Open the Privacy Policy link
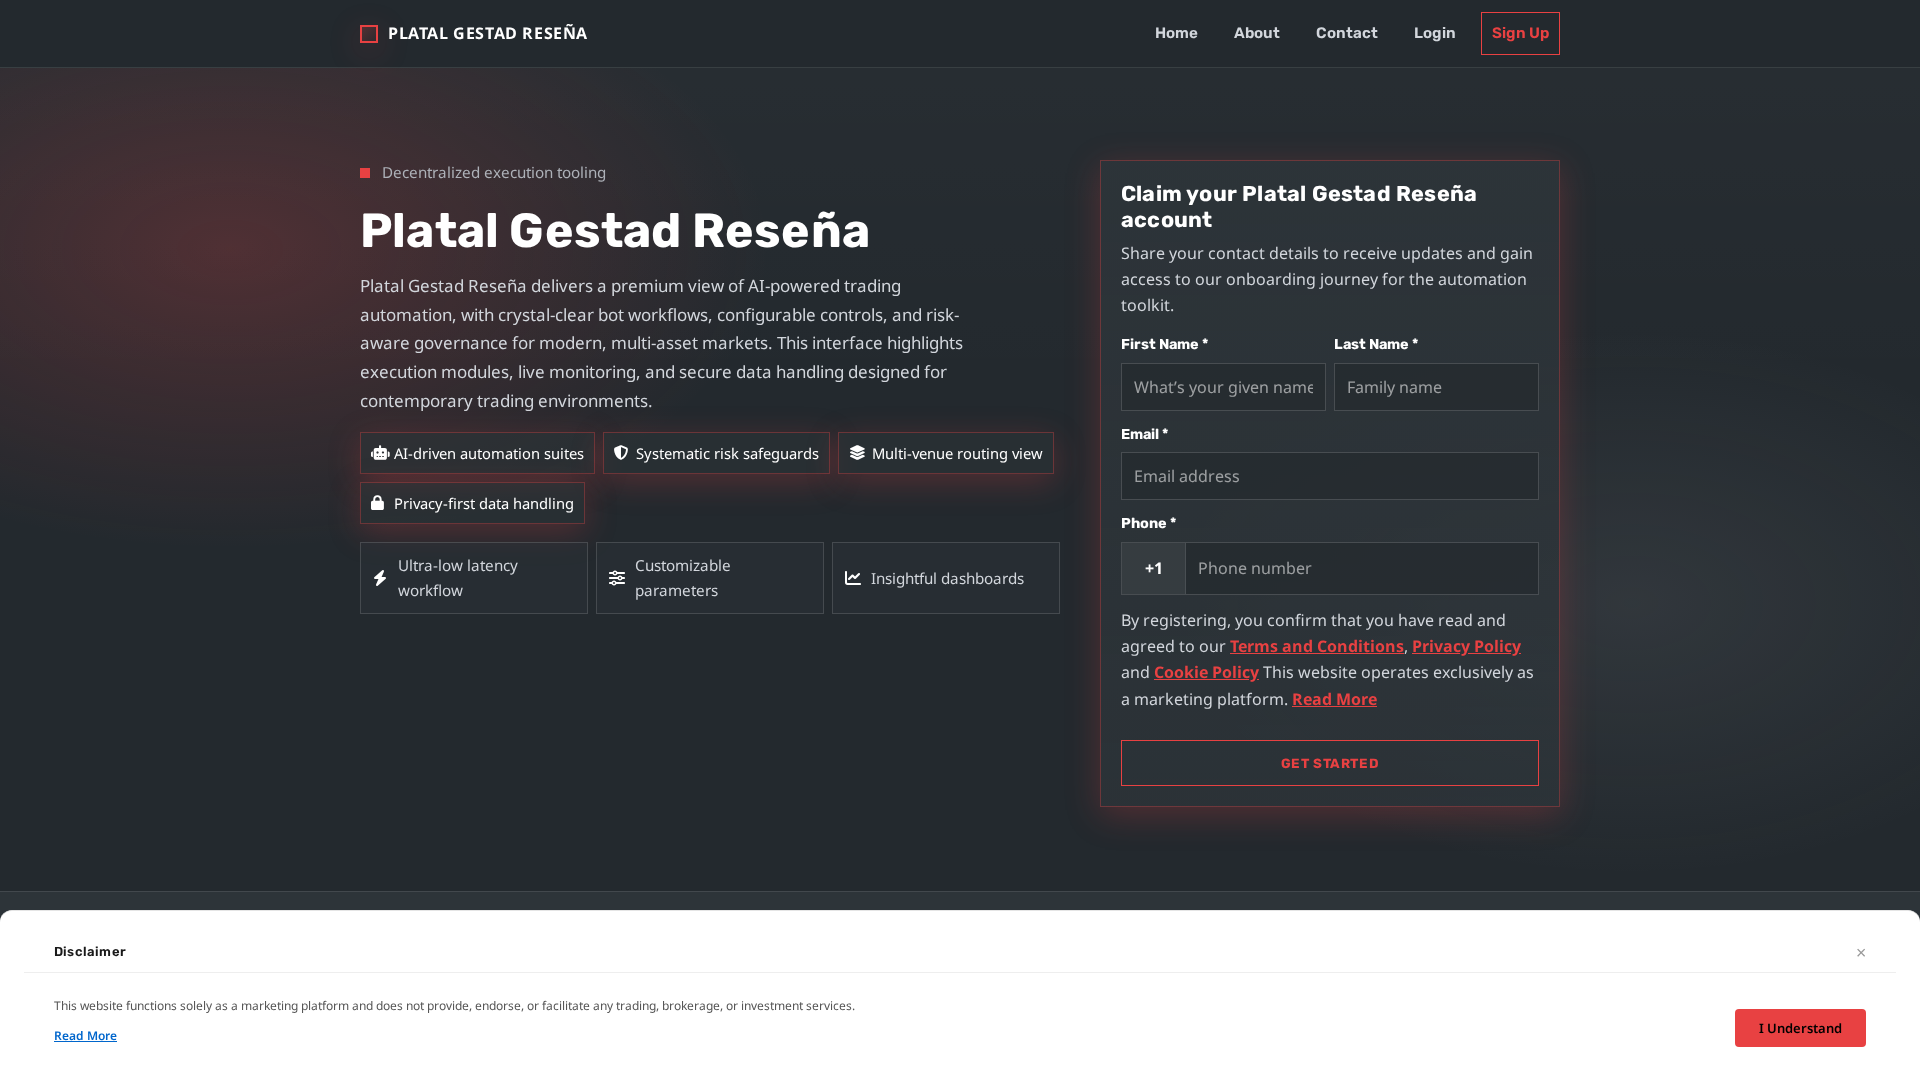This screenshot has height=1080, width=1920. pos(1466,646)
